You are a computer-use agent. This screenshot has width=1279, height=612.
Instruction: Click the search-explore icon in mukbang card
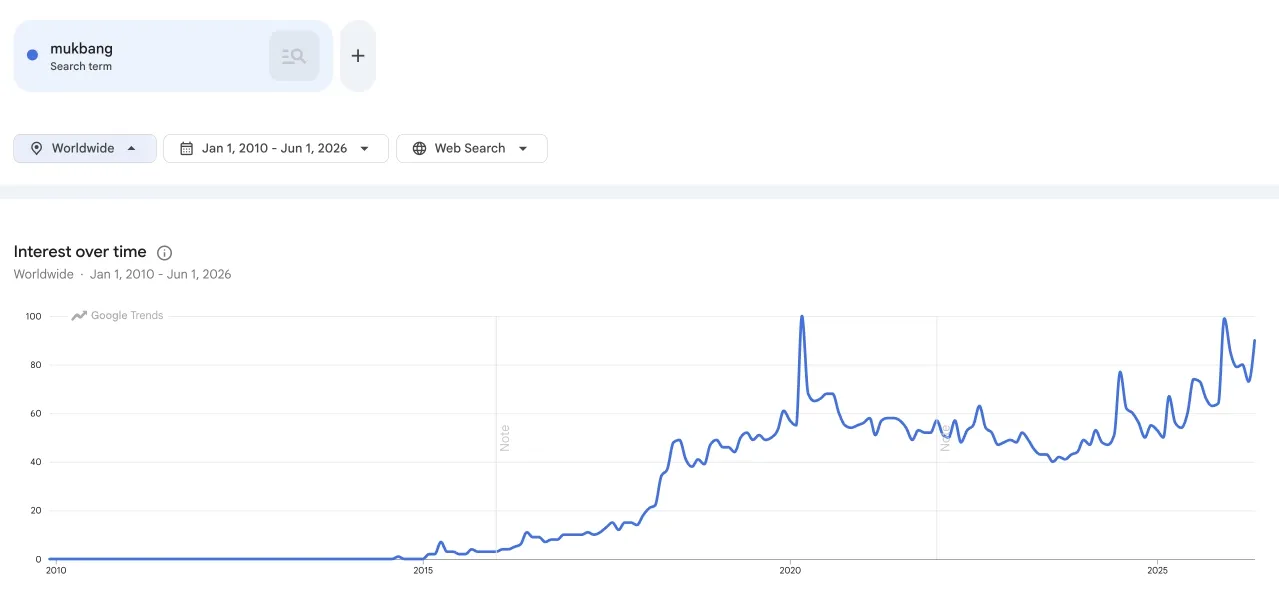[294, 56]
